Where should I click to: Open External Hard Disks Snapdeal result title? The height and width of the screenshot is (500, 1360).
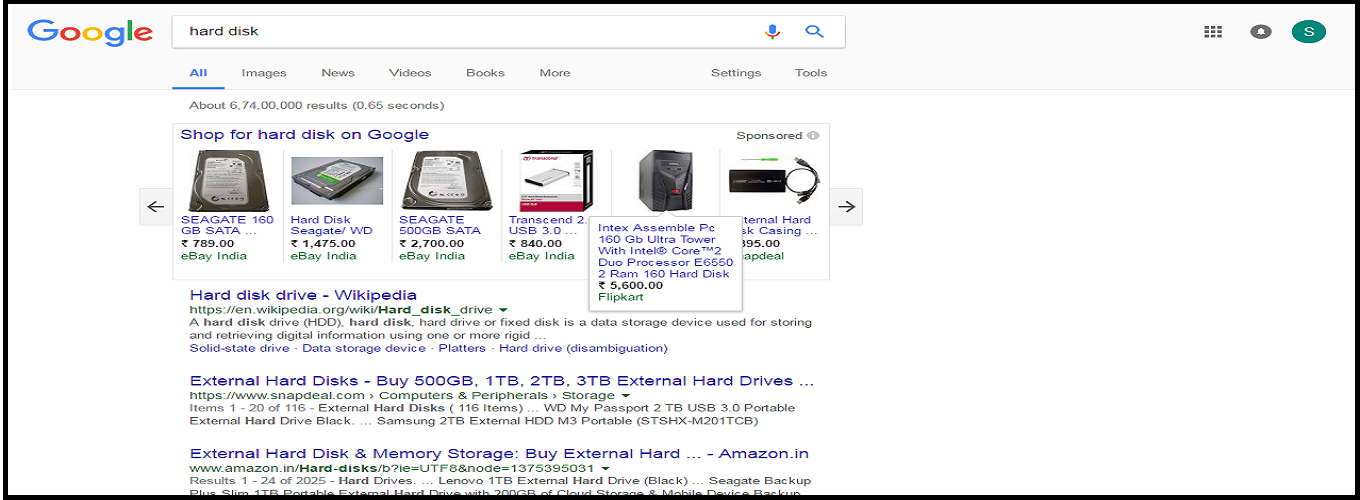[x=502, y=381]
